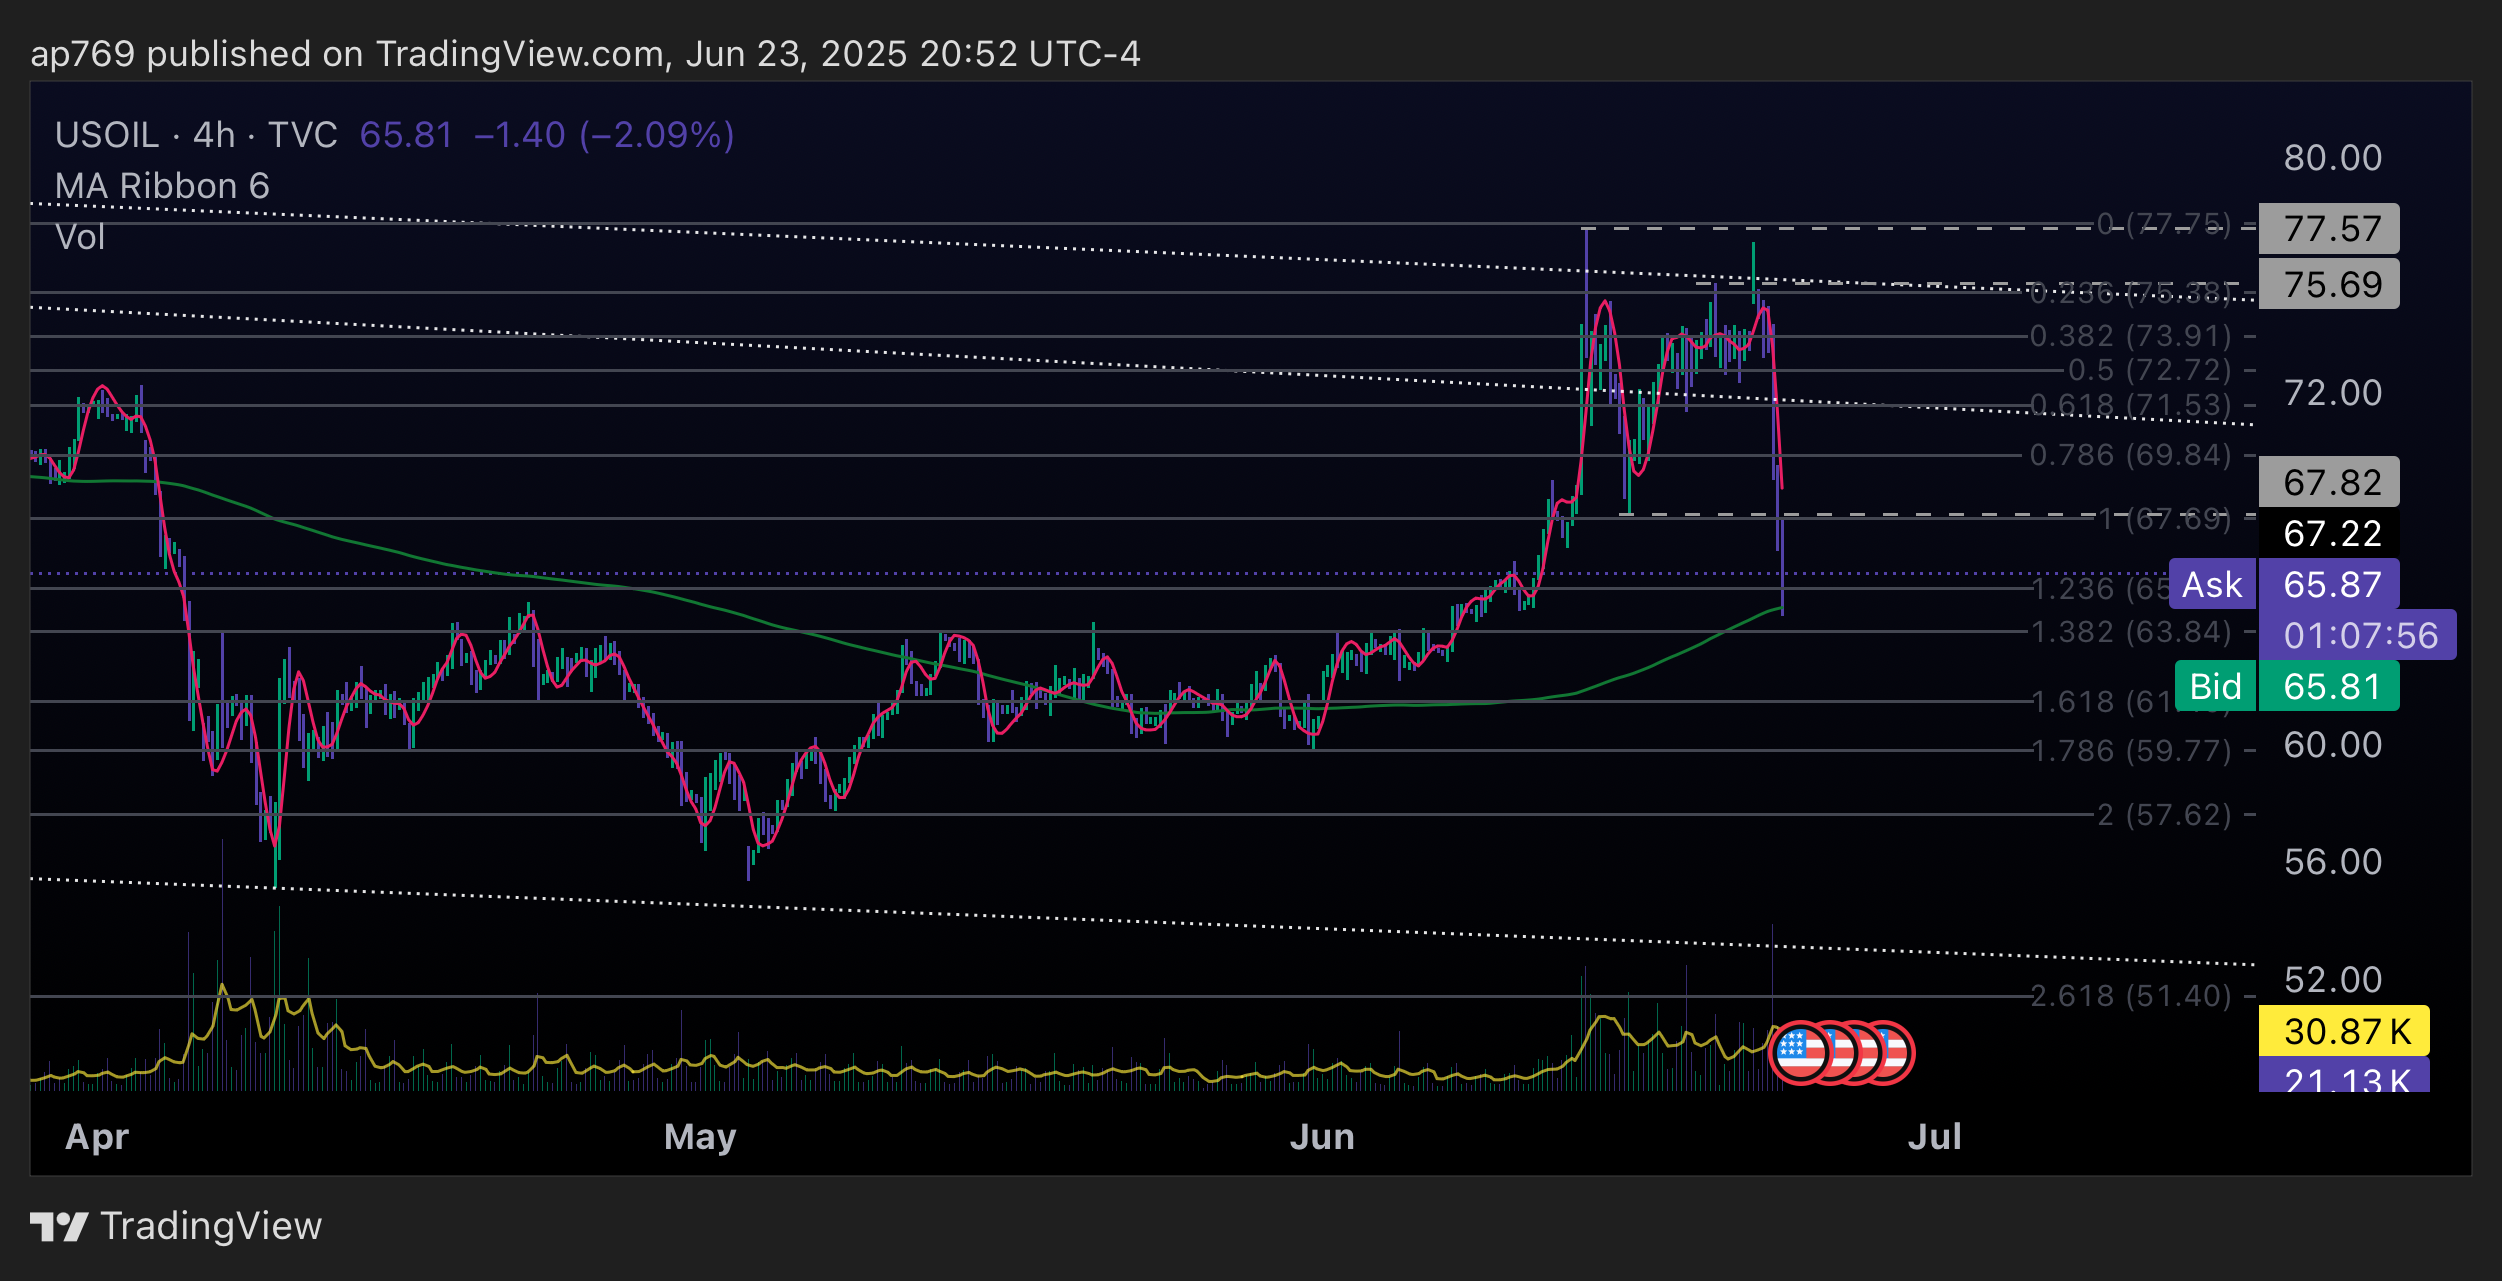Click the 4h timeframe label
Screen dimensions: 2502x1281
(214, 135)
